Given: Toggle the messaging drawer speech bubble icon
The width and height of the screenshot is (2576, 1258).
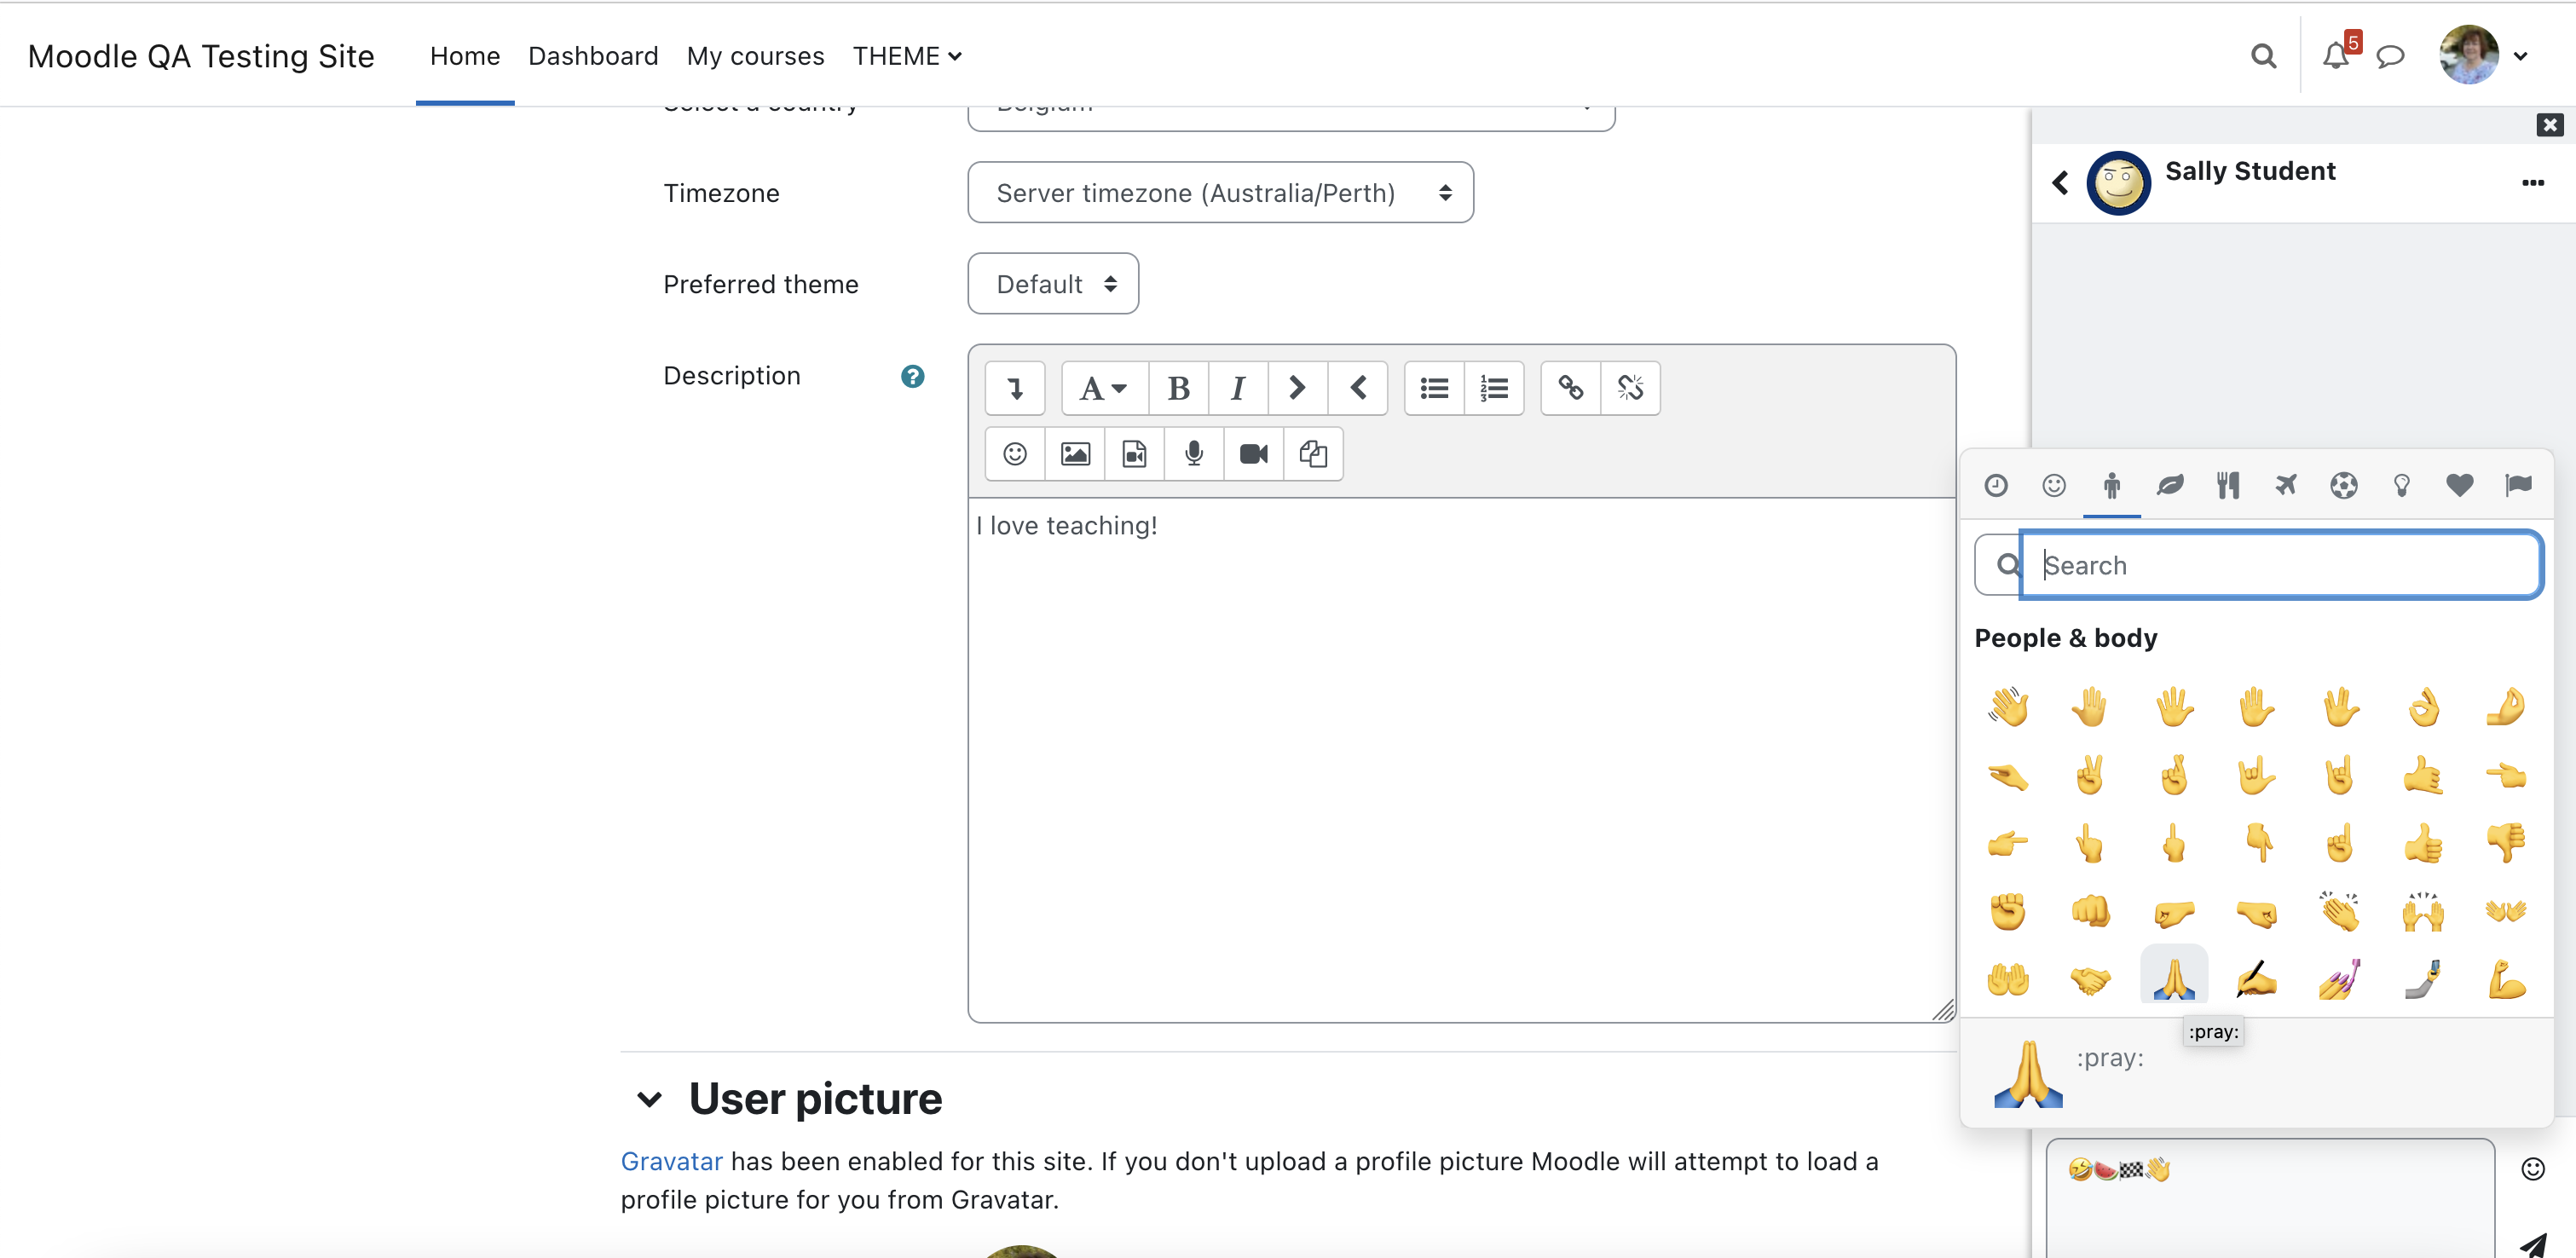Looking at the screenshot, I should point(2390,56).
